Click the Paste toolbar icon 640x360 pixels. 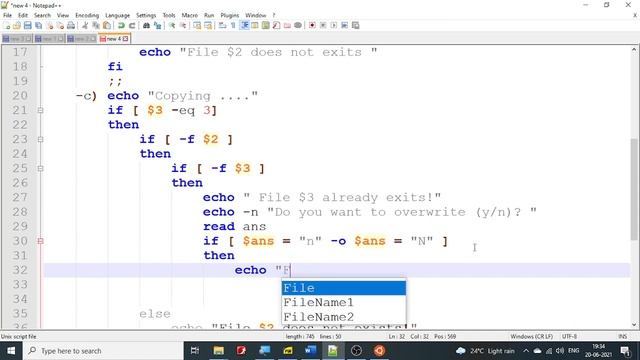tap(107, 25)
